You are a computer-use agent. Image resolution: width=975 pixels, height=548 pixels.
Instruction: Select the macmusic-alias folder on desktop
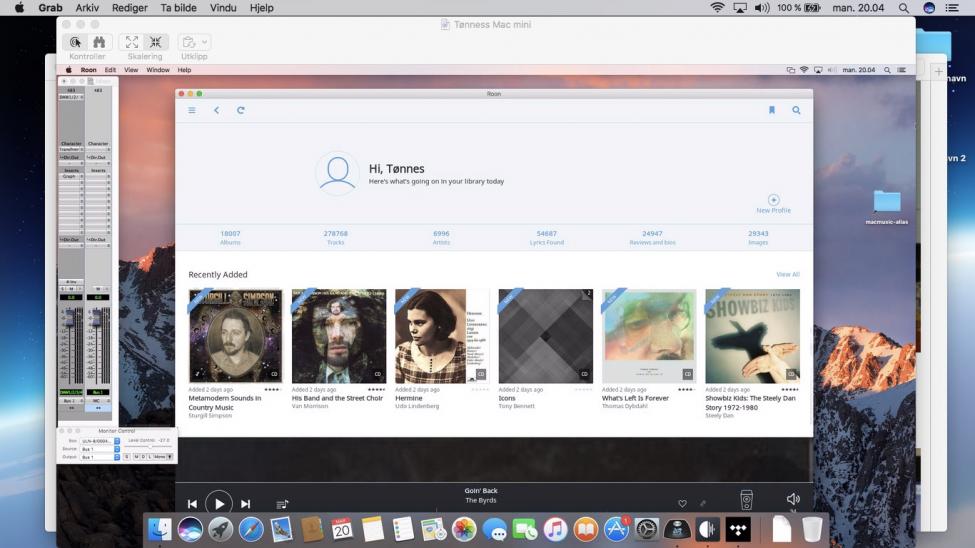pos(887,207)
